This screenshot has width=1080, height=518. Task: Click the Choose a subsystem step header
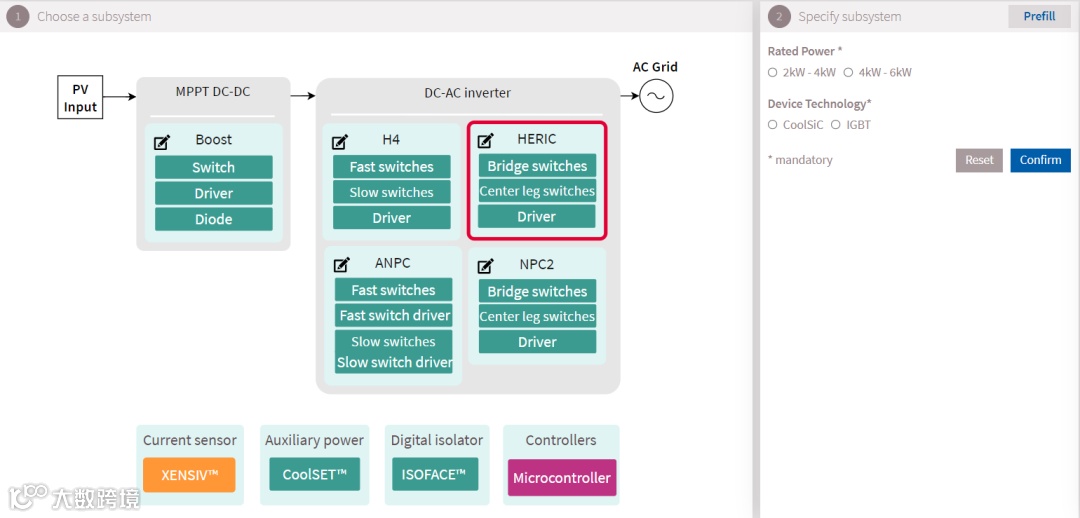point(94,17)
